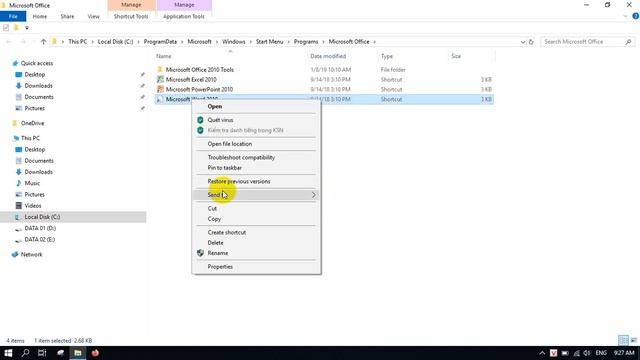Click the red round app icon on taskbar
Image resolution: width=640 pixels, height=360 pixels.
coord(95,353)
